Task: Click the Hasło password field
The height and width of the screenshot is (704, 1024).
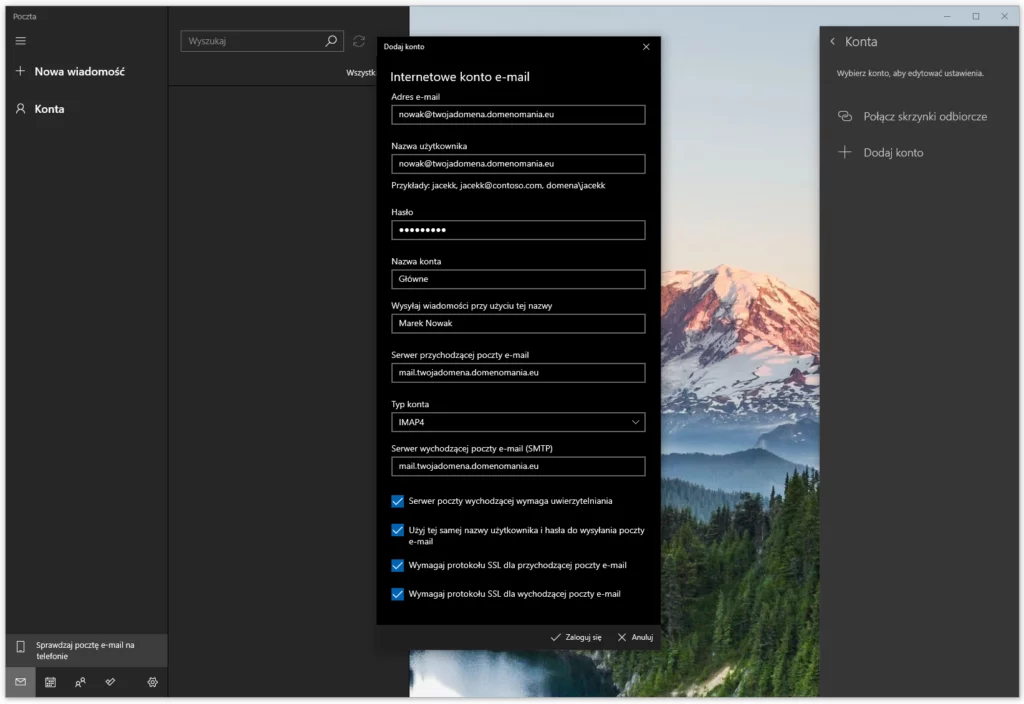Action: [518, 231]
